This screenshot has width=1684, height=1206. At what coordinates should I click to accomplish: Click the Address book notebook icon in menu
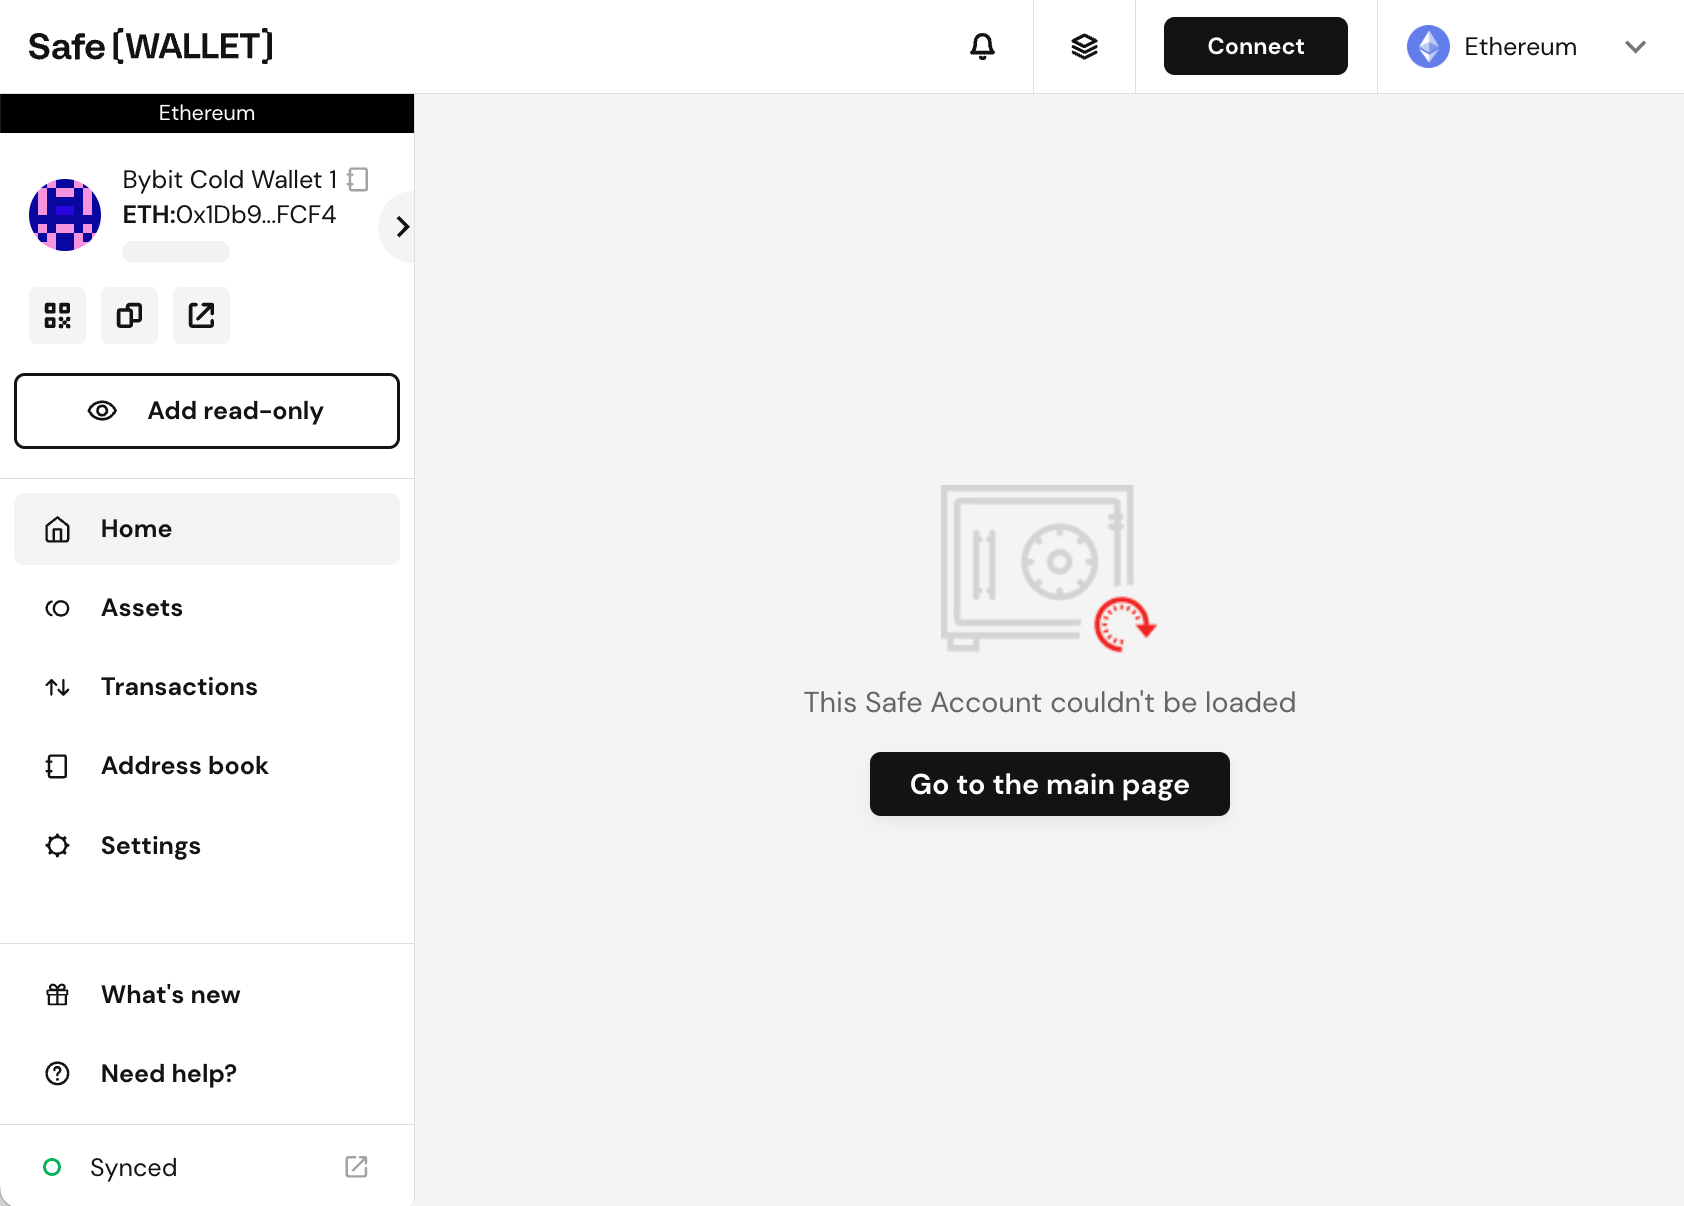coord(57,766)
